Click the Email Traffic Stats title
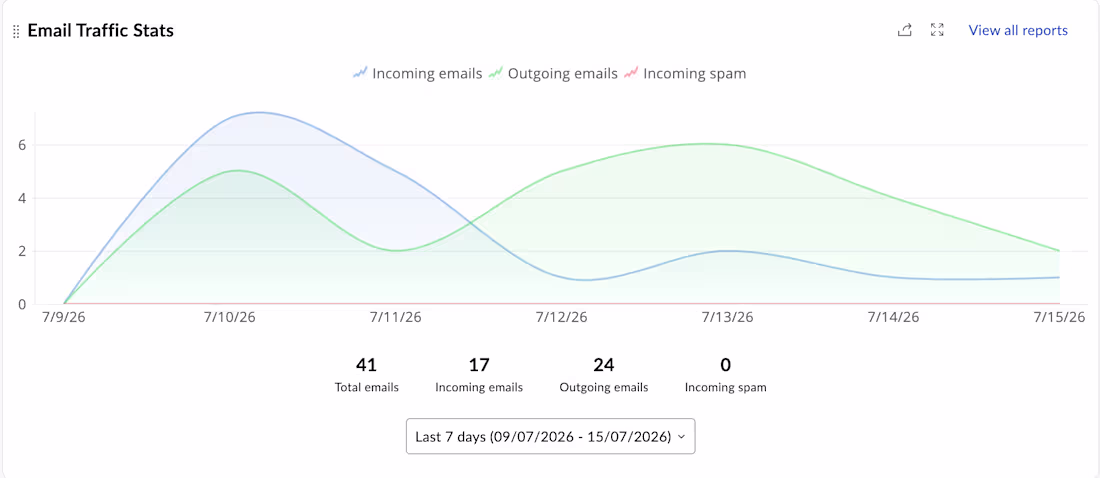Image resolution: width=1100 pixels, height=478 pixels. click(100, 31)
